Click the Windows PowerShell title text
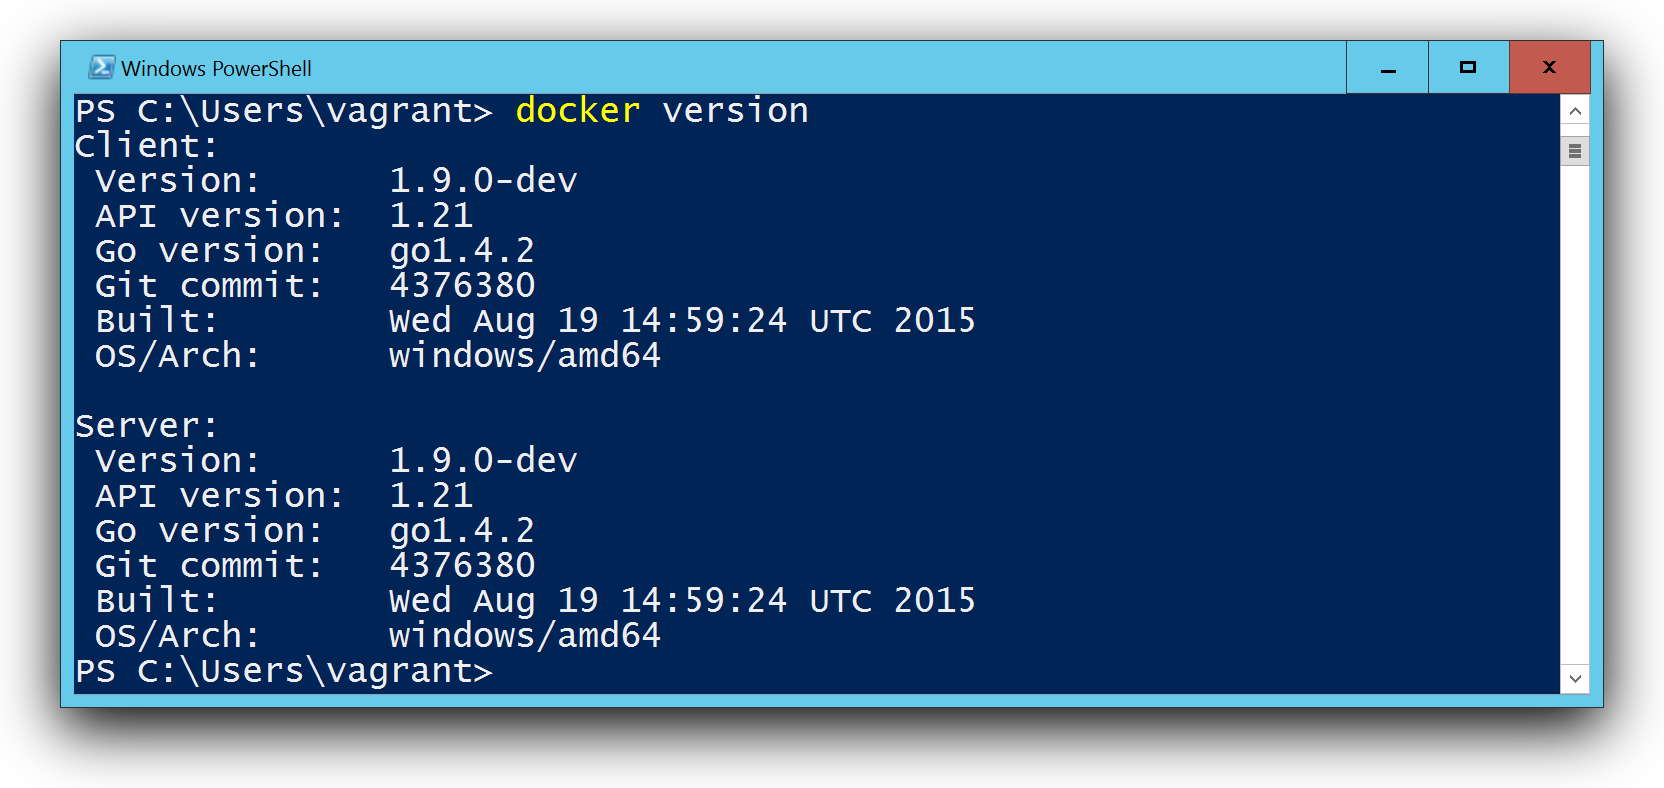The height and width of the screenshot is (788, 1664). (216, 68)
